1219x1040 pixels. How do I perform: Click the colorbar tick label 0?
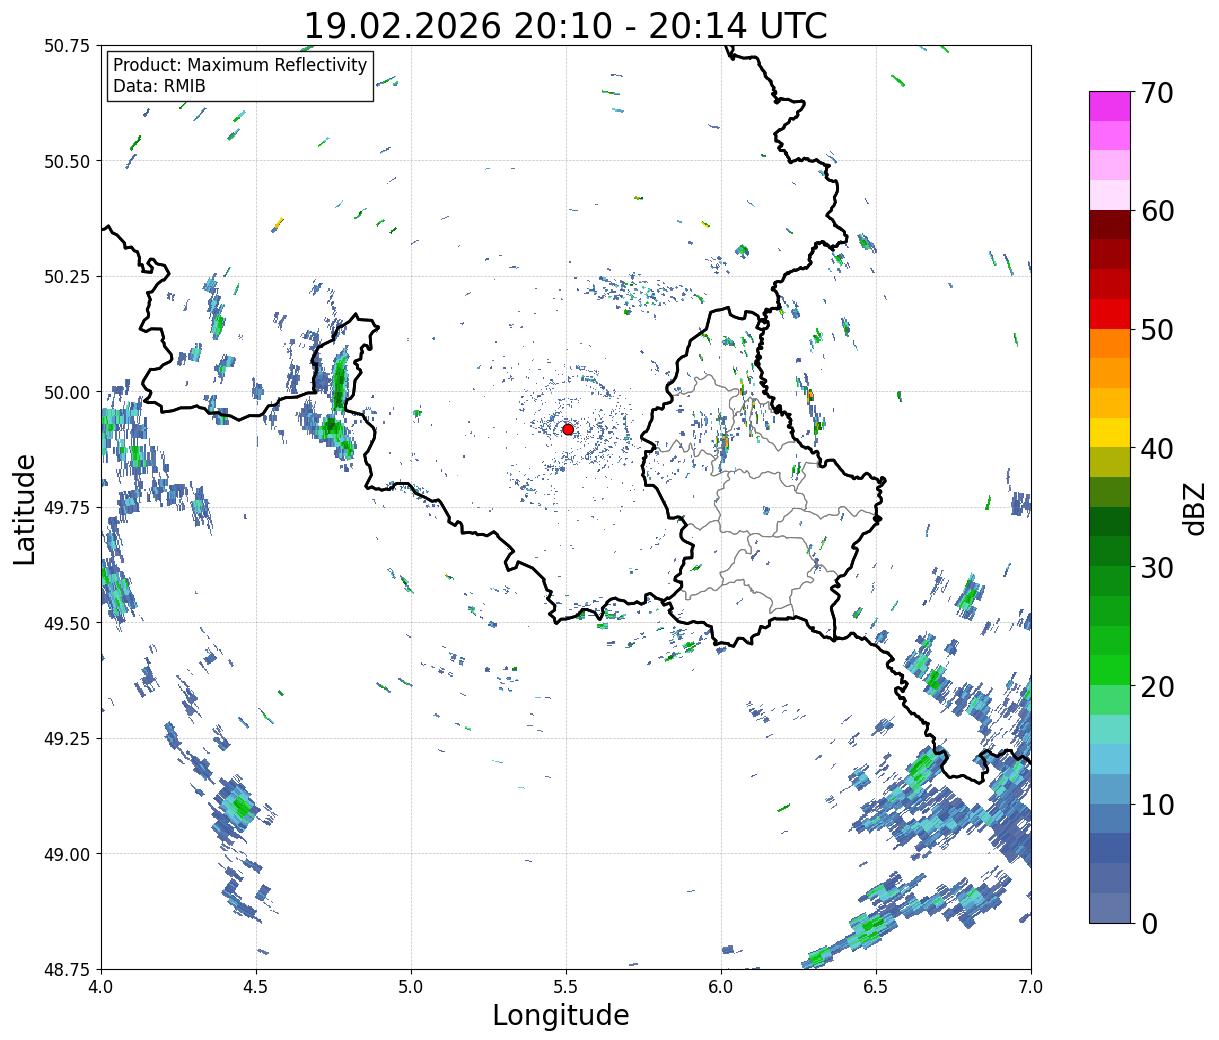click(x=1149, y=923)
